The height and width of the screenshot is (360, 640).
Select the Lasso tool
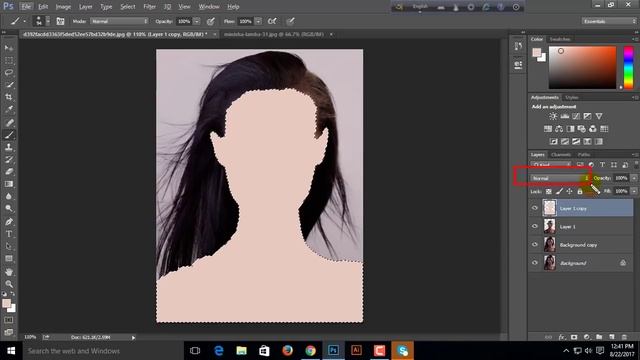(x=9, y=73)
